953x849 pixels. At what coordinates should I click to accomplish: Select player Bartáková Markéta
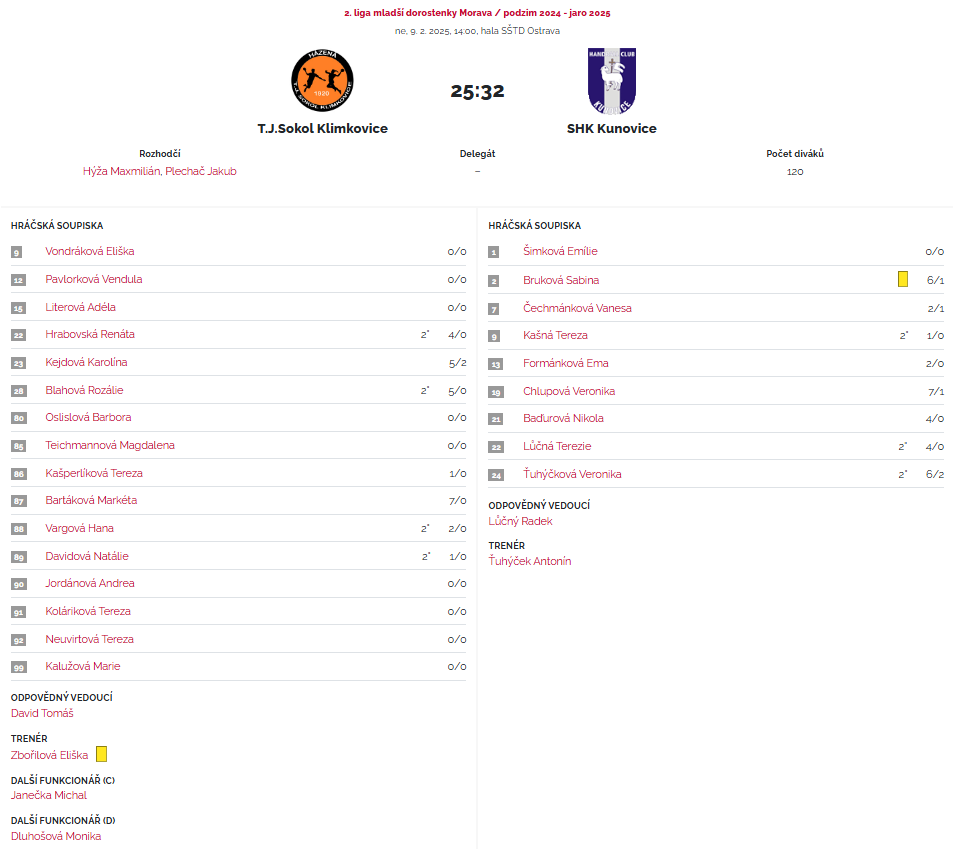click(91, 500)
